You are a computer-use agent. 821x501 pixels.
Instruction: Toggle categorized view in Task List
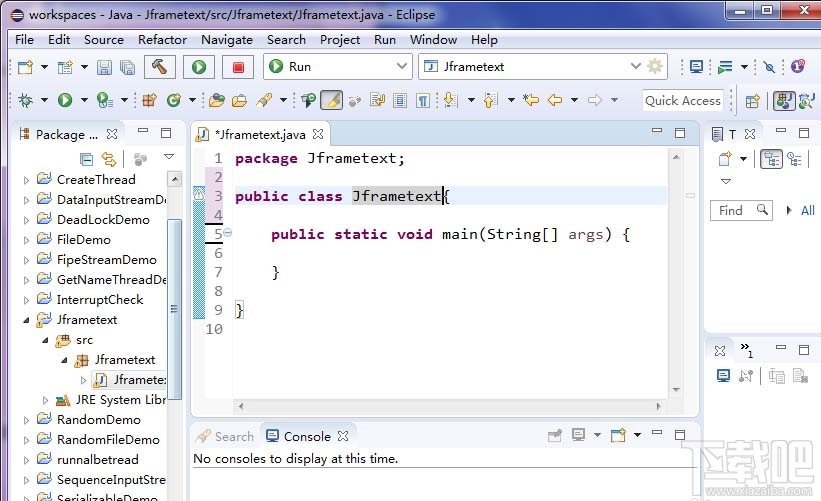coord(771,159)
